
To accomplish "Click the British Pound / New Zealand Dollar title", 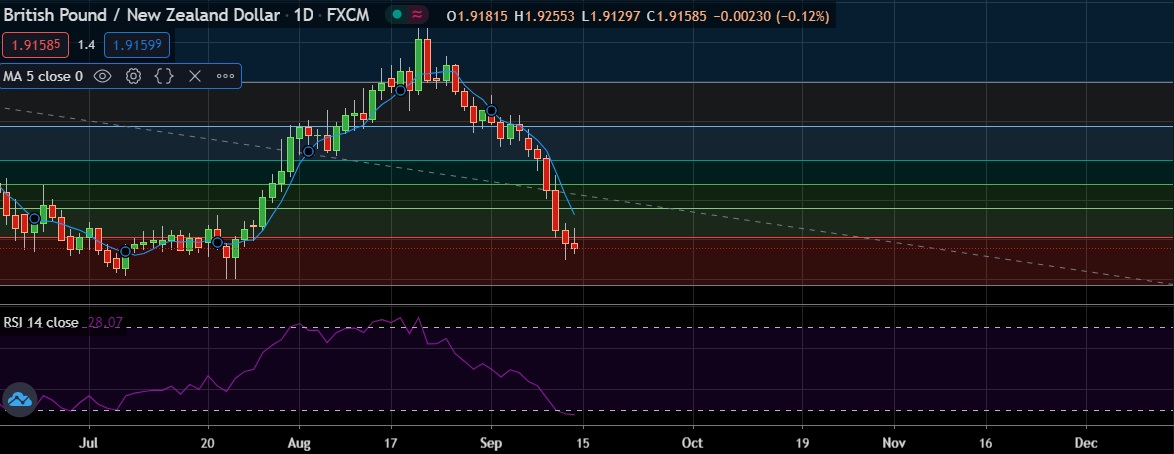I will [142, 15].
